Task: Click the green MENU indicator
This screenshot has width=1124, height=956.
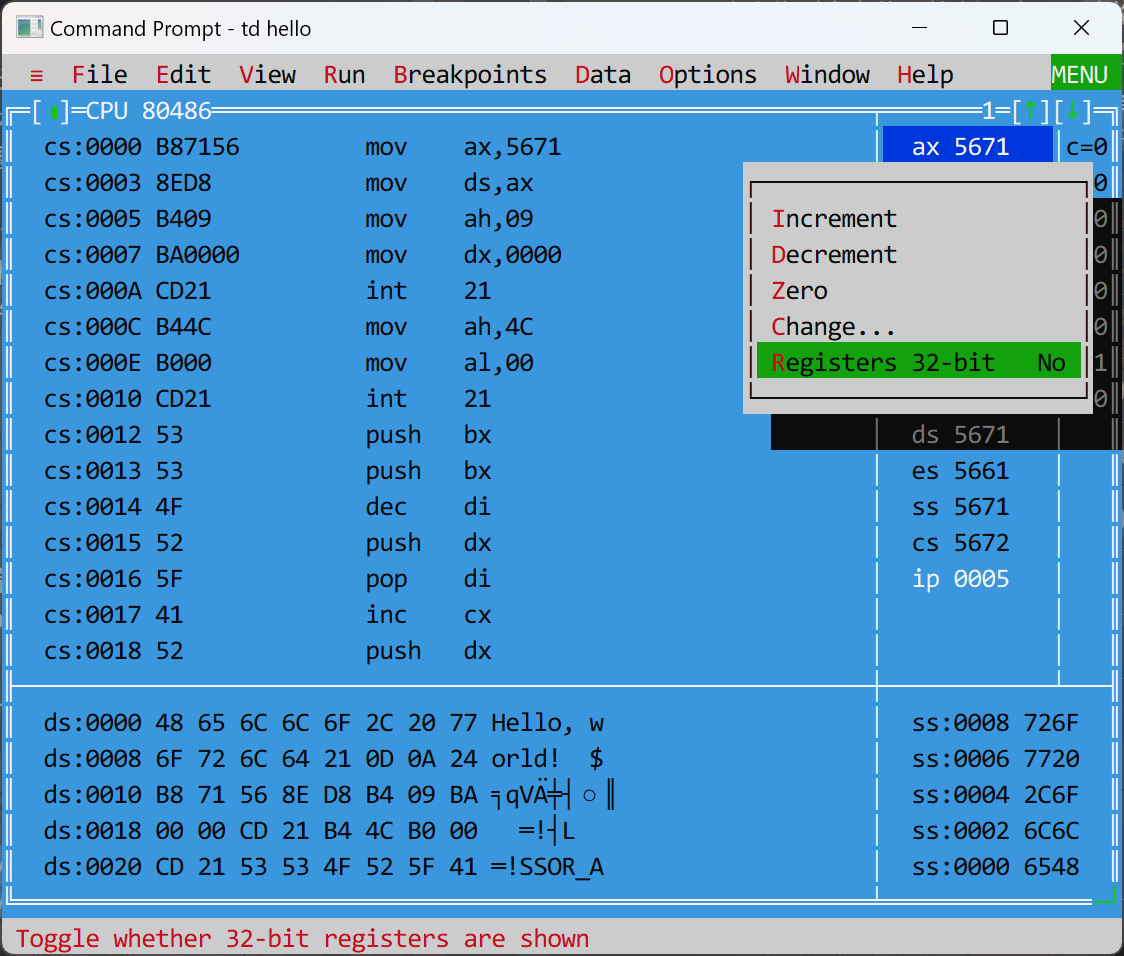Action: (1080, 75)
